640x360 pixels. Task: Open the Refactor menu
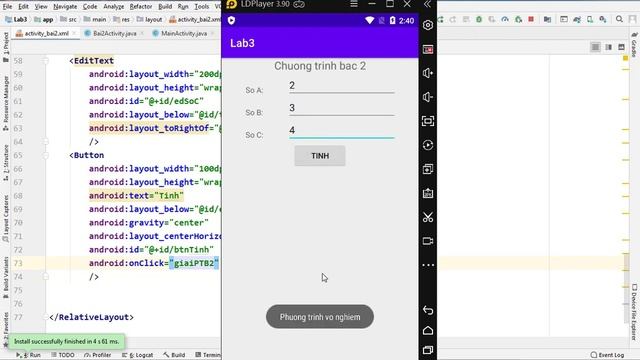(140, 7)
